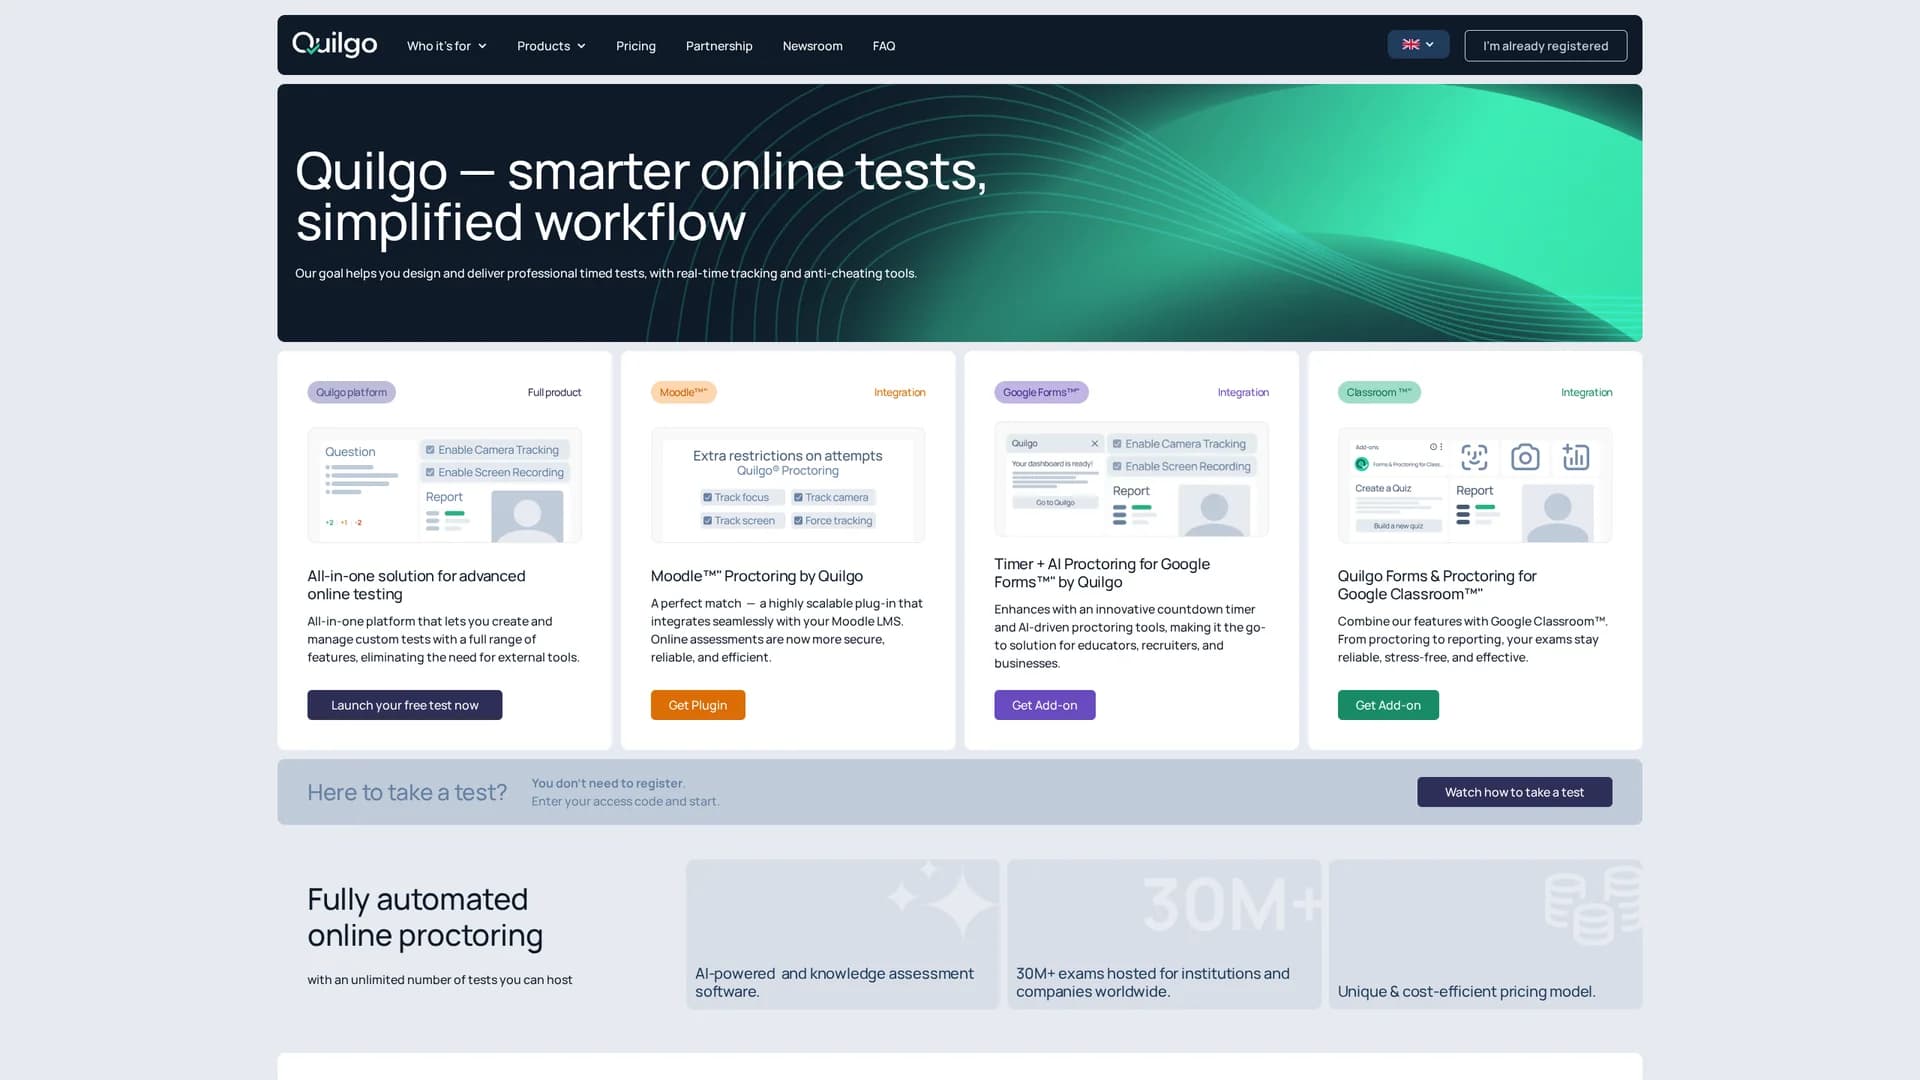Open the FAQ page
1920x1080 pixels.
pos(884,46)
